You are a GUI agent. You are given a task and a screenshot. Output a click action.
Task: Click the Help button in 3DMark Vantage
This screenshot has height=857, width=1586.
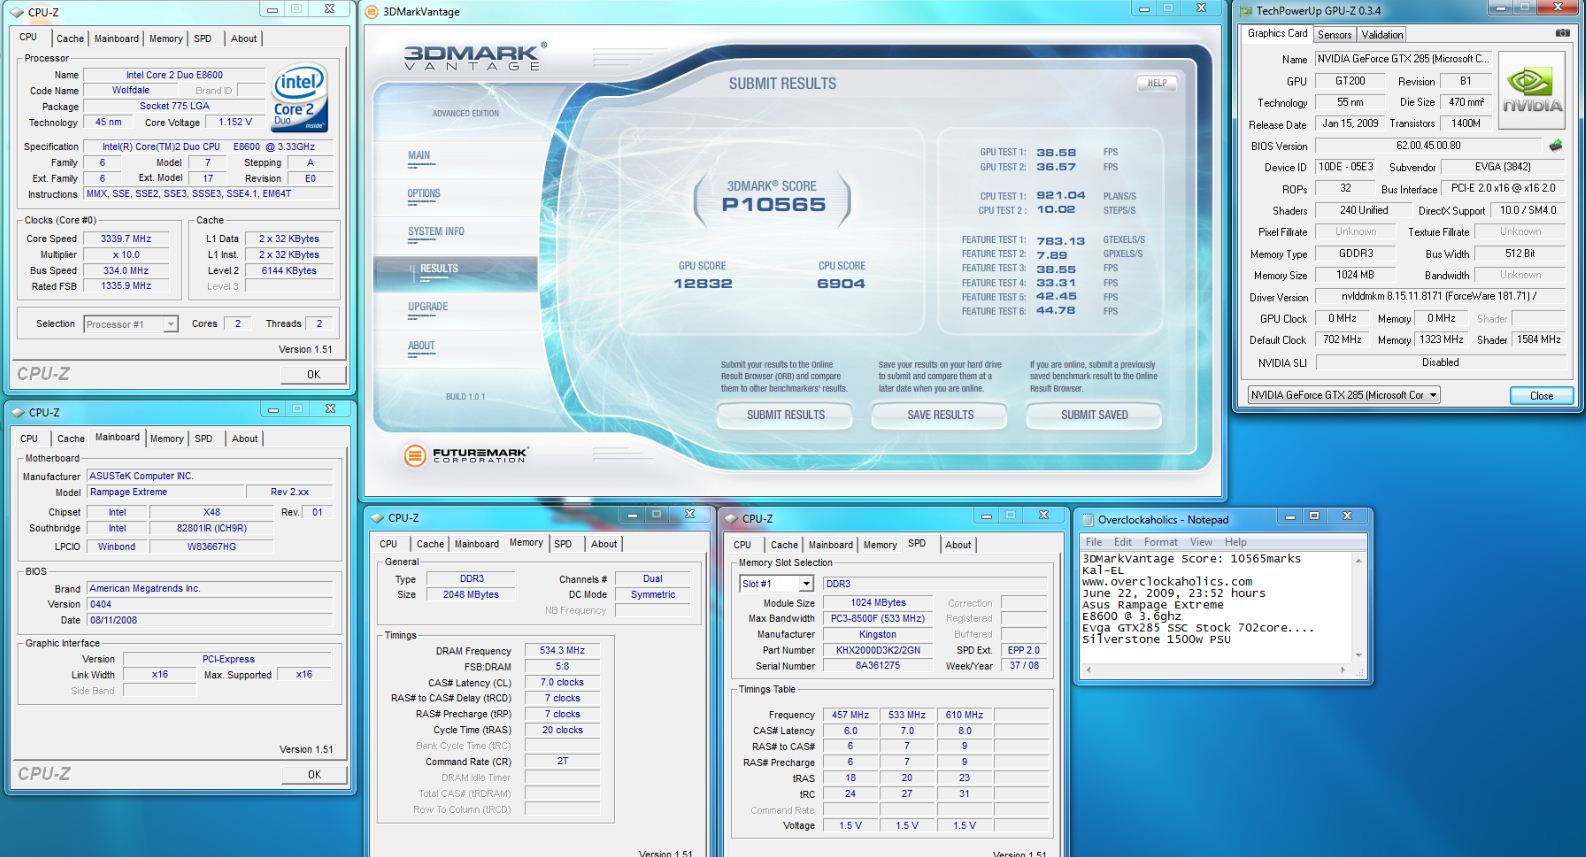point(1157,83)
